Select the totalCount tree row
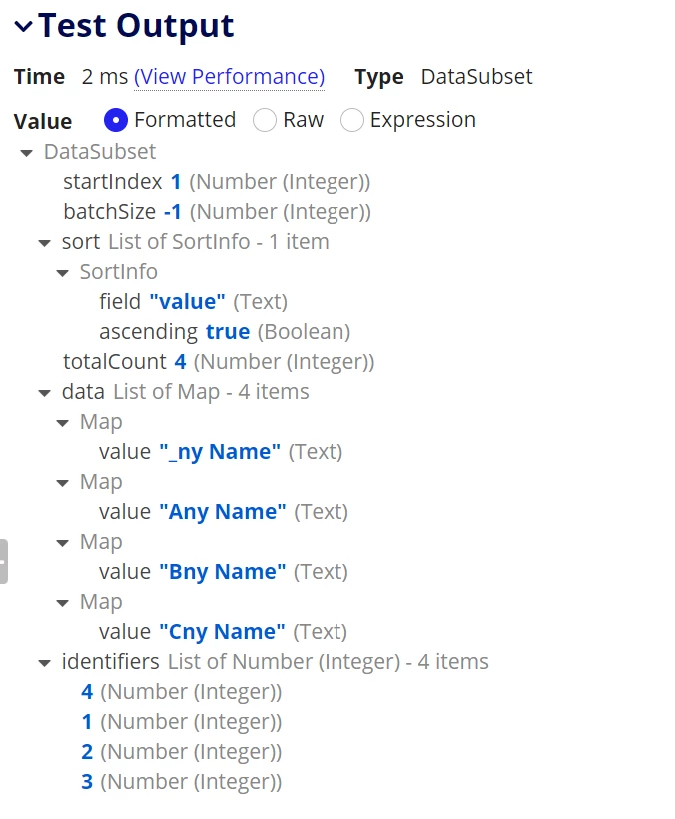This screenshot has width=675, height=819. pyautogui.click(x=218, y=362)
